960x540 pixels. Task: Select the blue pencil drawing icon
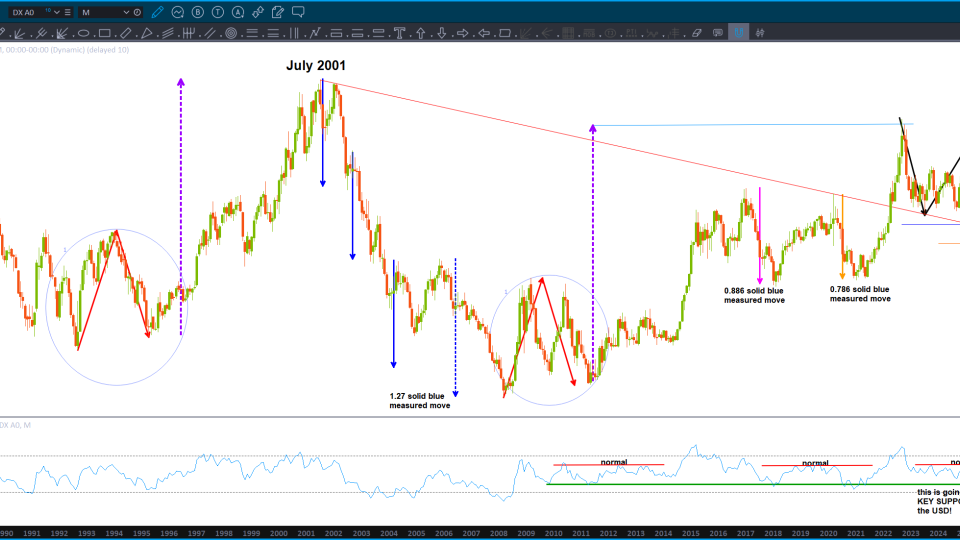[157, 12]
